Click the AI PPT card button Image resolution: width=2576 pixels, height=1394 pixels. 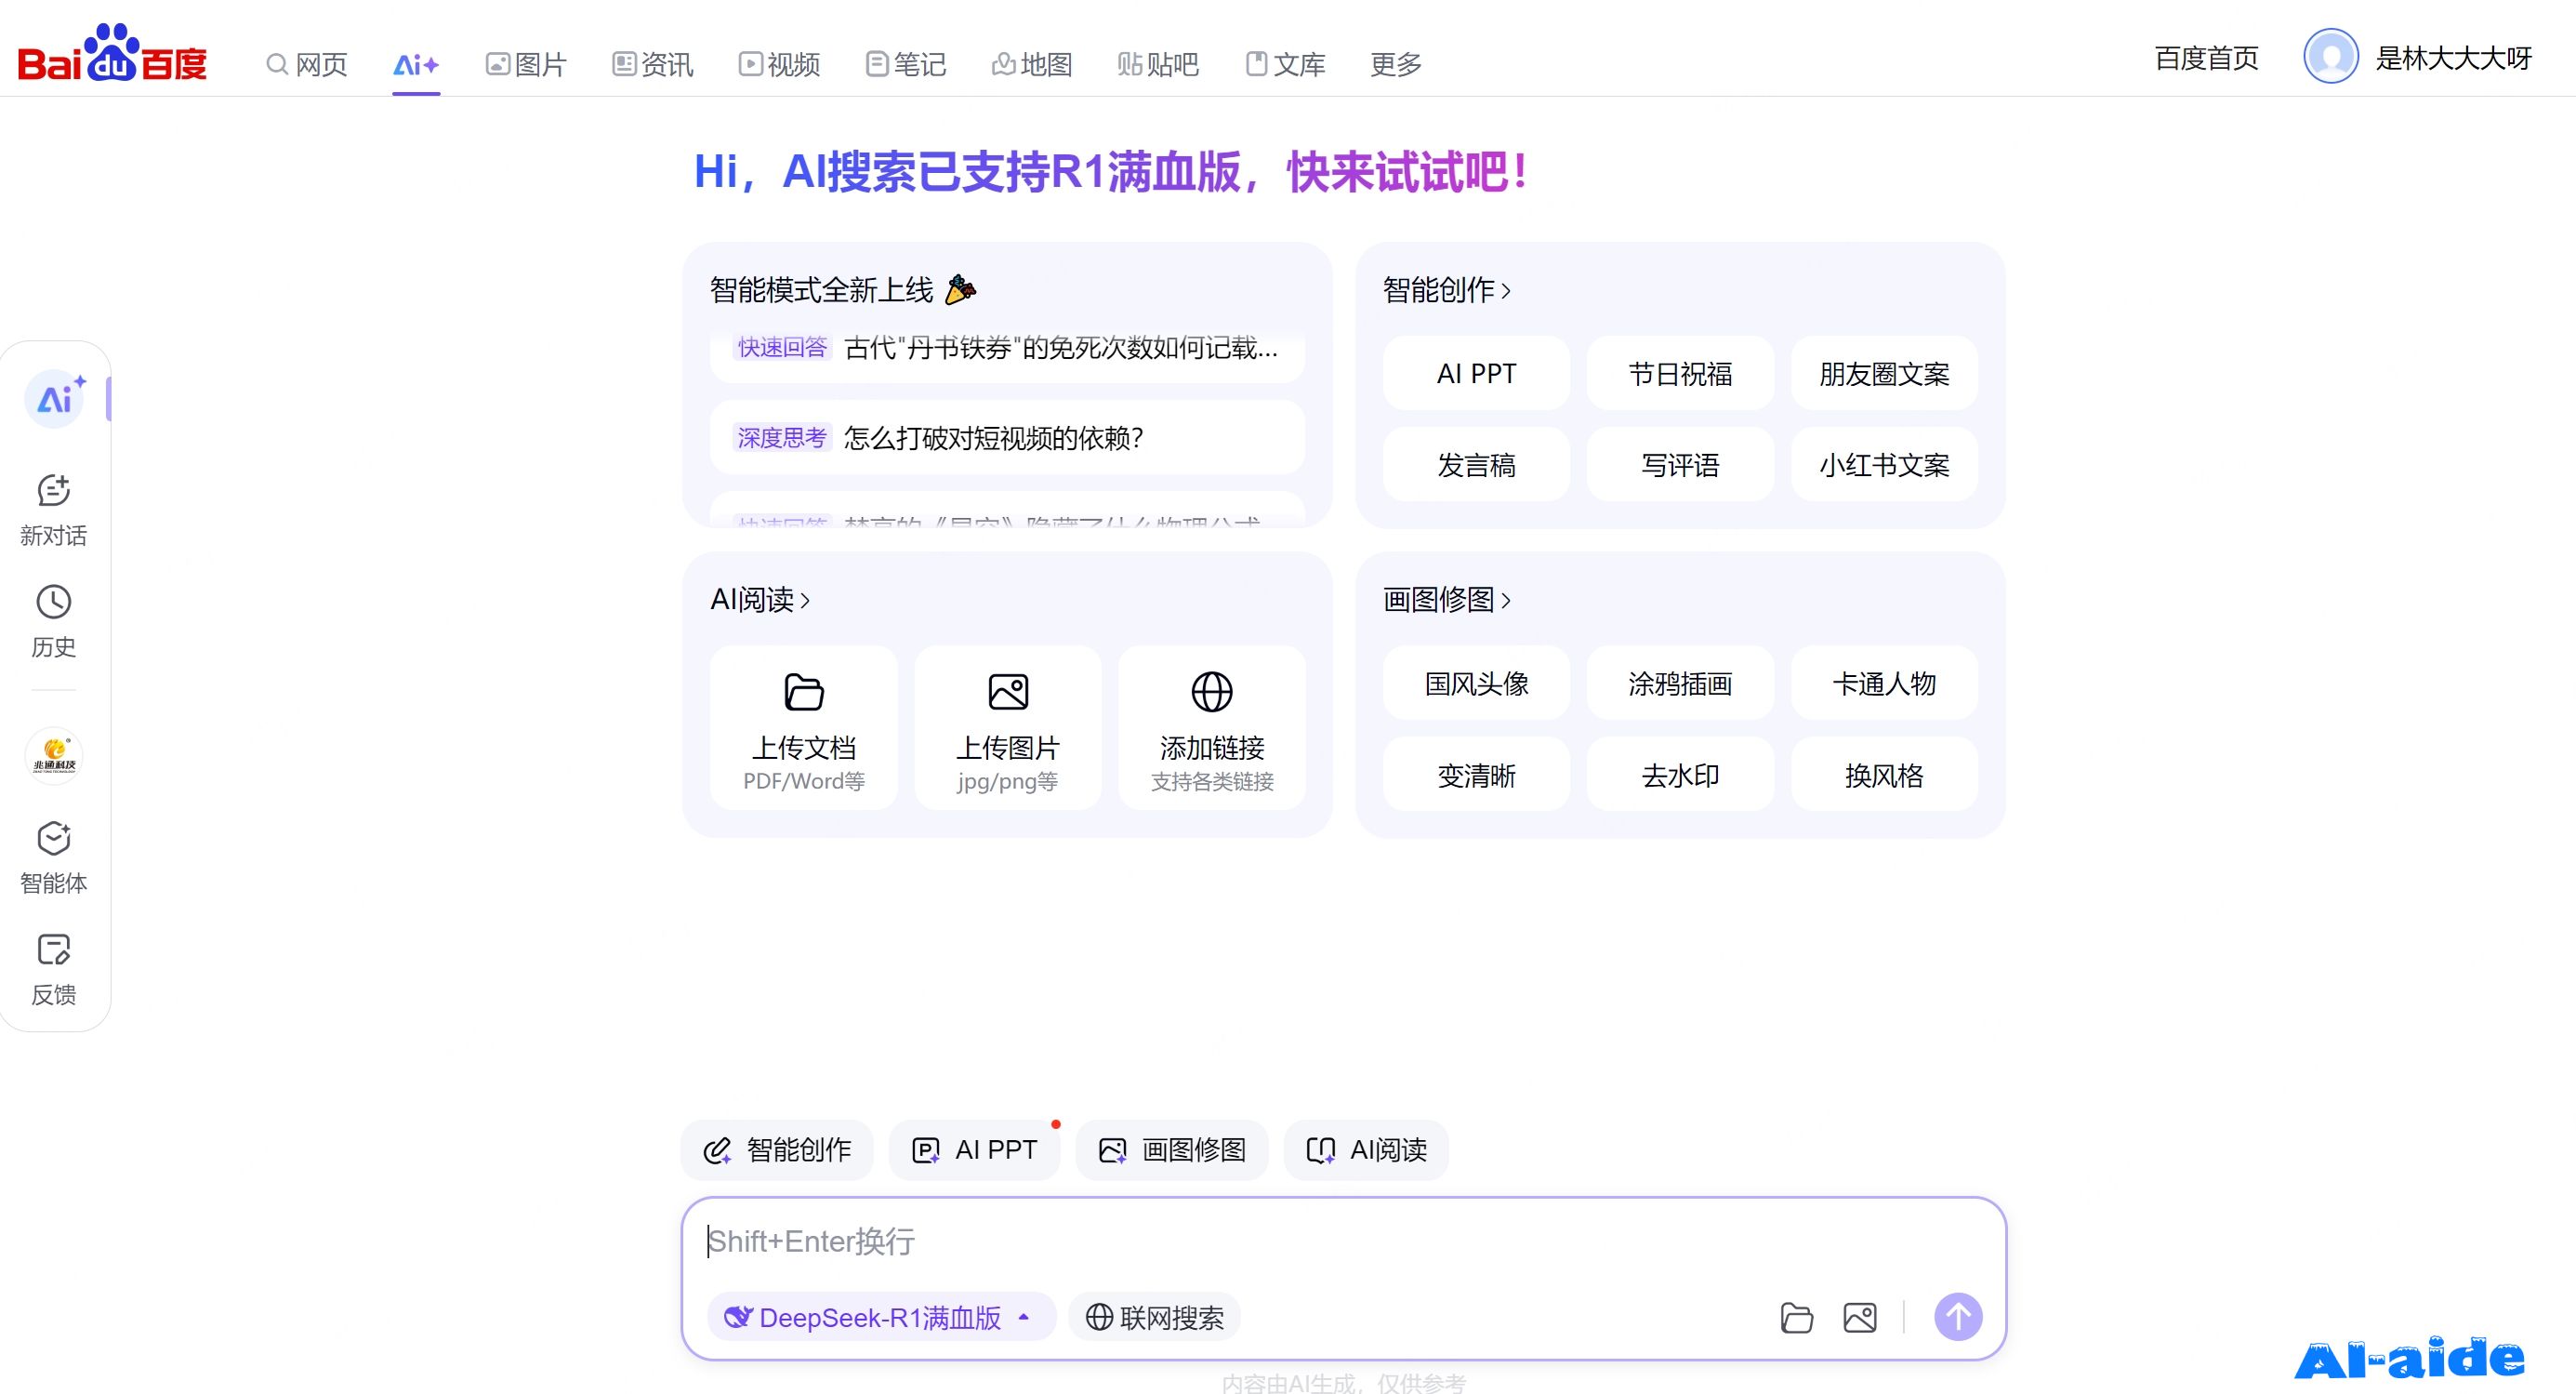[1476, 373]
